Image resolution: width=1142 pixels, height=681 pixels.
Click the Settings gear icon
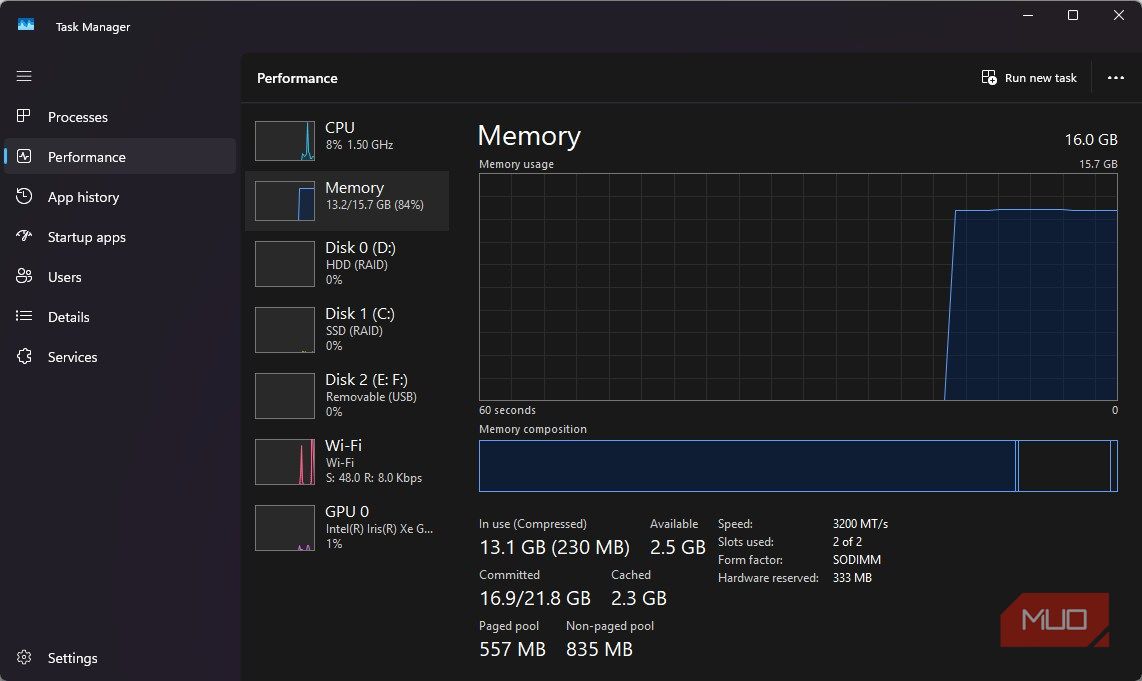[24, 657]
